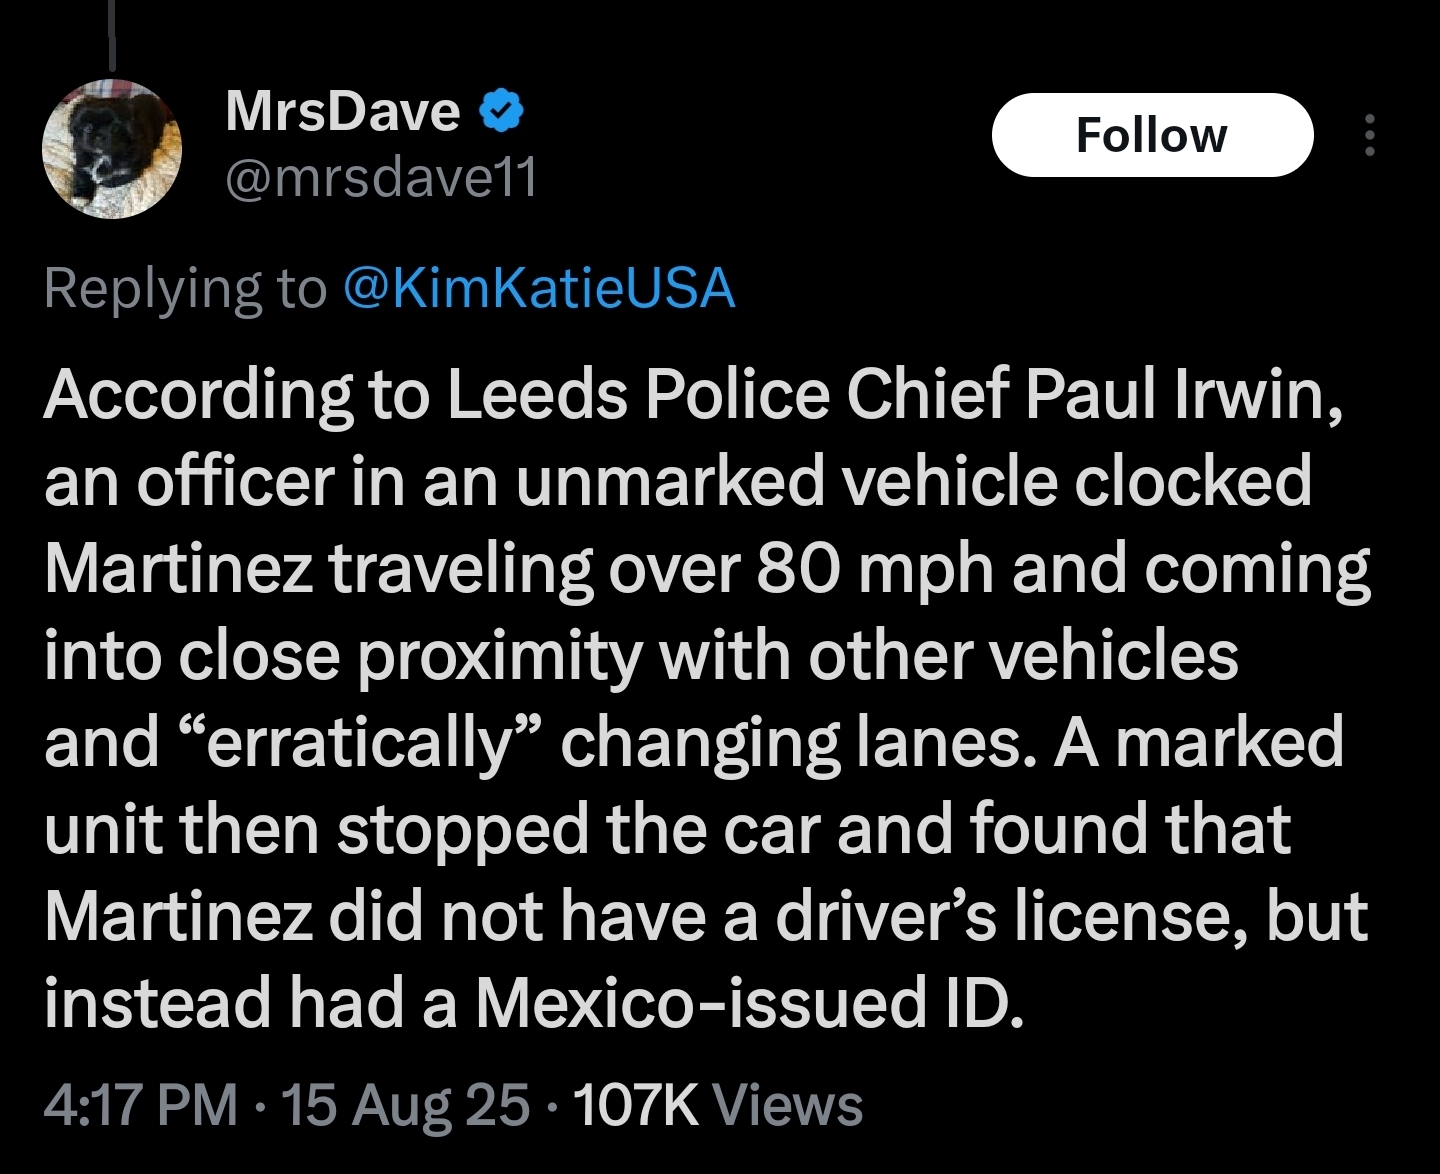The image size is (1440, 1174).
Task: Open the three-dot more options menu
Action: (1370, 135)
